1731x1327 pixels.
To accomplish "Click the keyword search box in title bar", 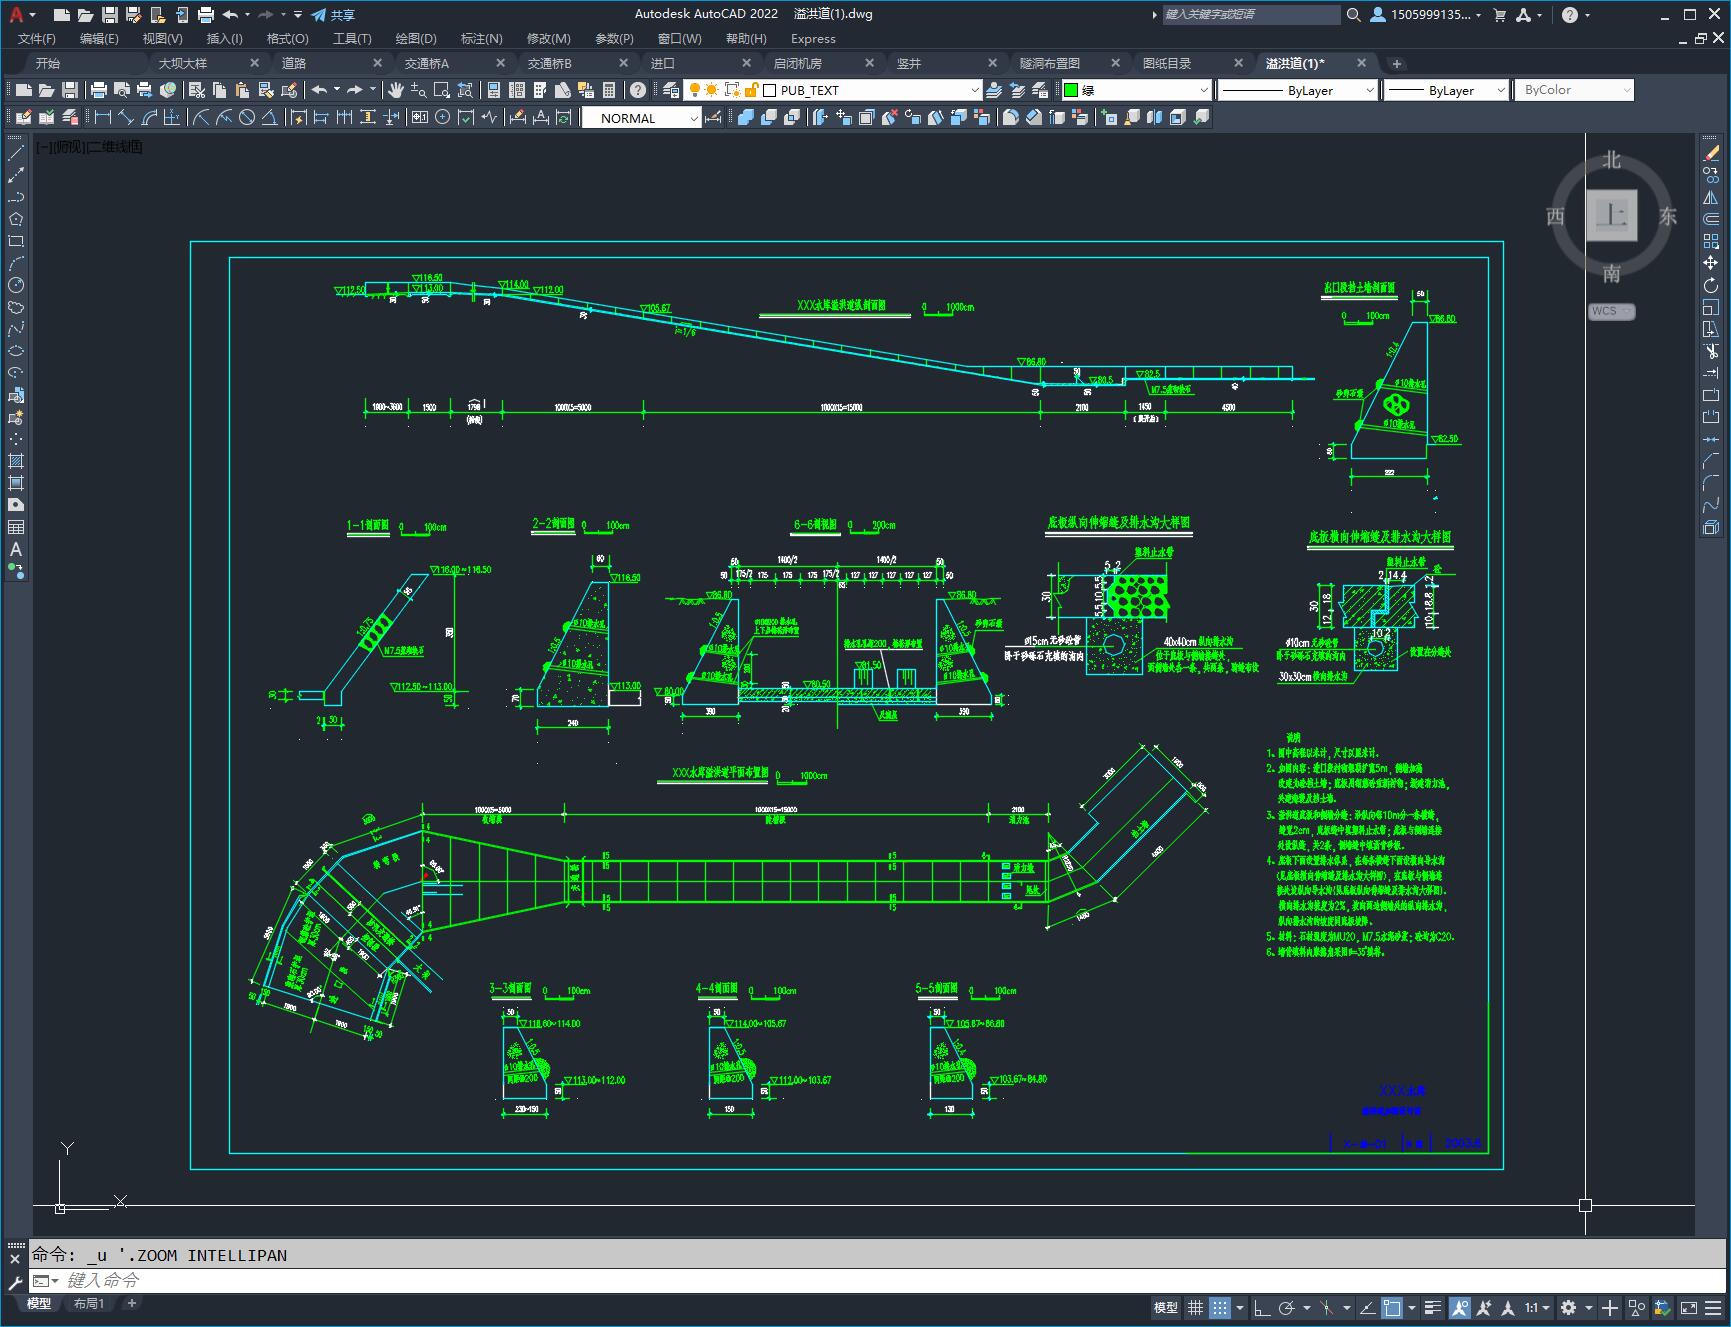I will click(x=1251, y=15).
